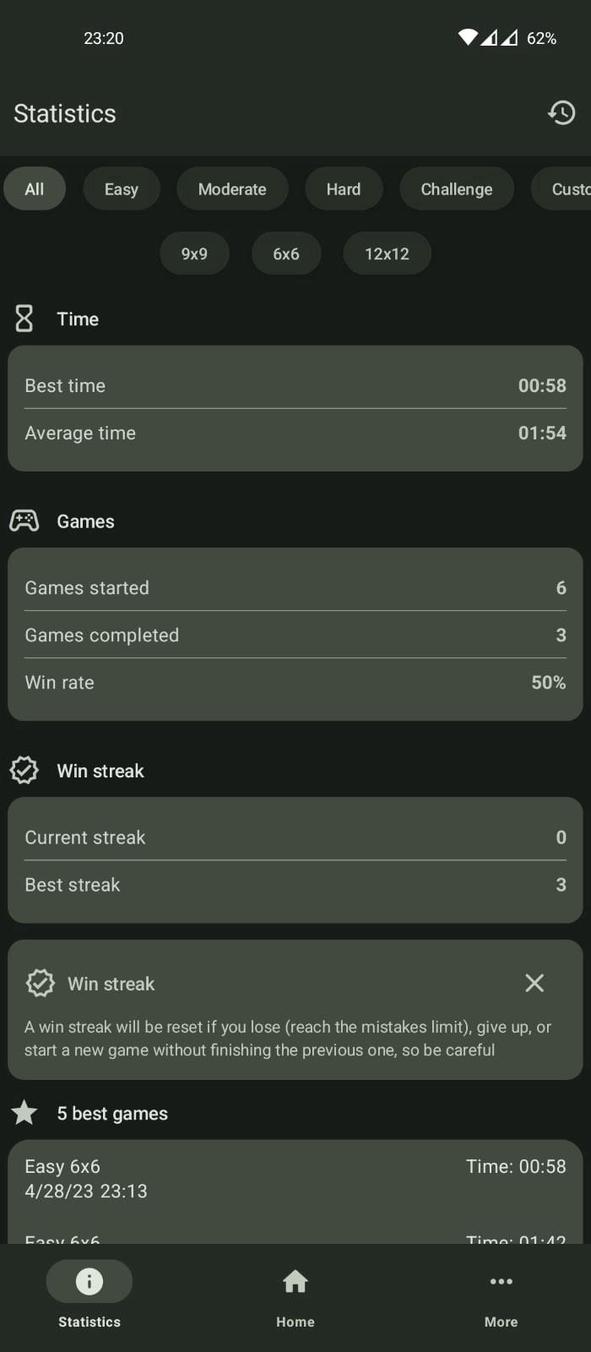
Task: Choose the Moderate difficulty chip
Action: pos(232,189)
